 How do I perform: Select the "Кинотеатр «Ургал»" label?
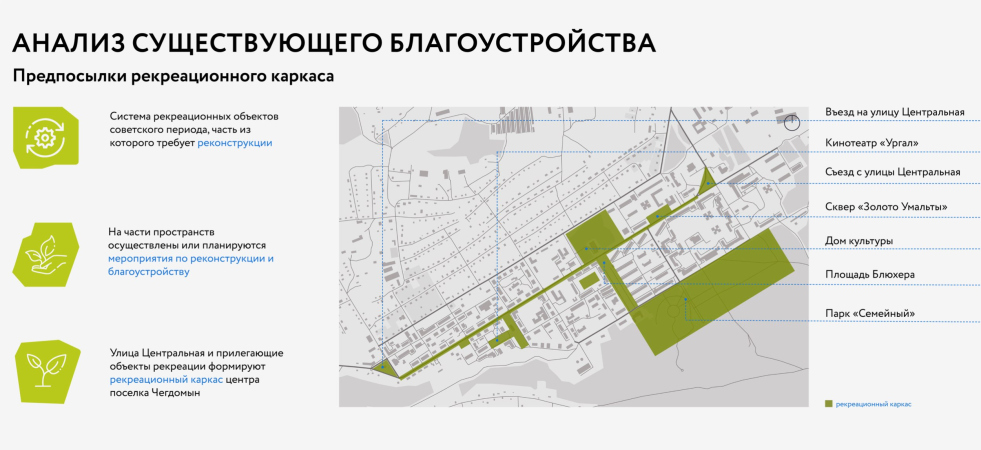click(x=871, y=142)
